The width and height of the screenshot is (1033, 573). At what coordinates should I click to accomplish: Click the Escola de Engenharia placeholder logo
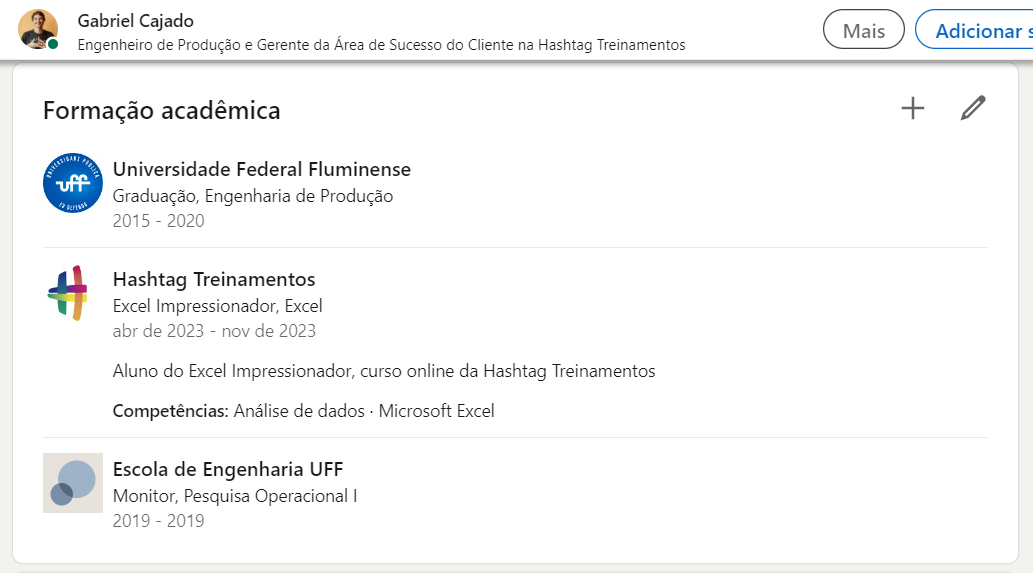73,483
